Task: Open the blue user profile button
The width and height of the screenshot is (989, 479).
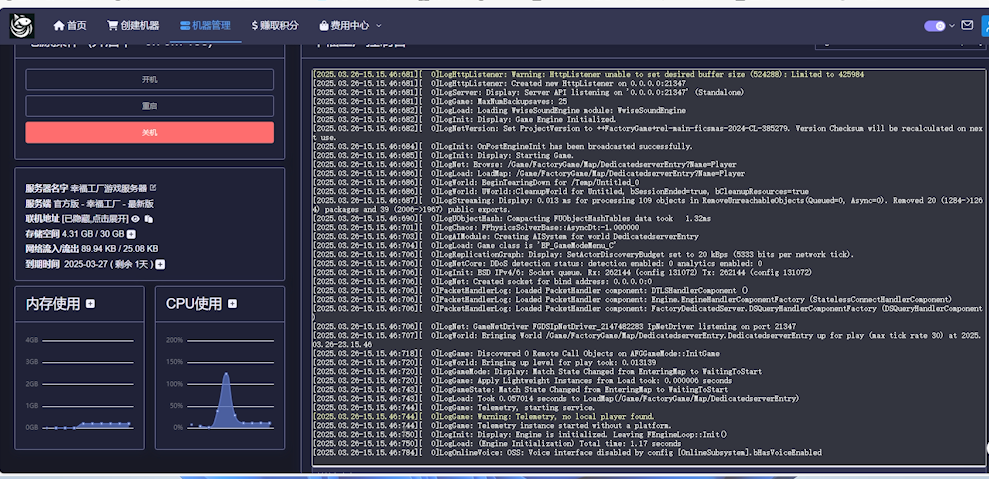Action: click(985, 26)
